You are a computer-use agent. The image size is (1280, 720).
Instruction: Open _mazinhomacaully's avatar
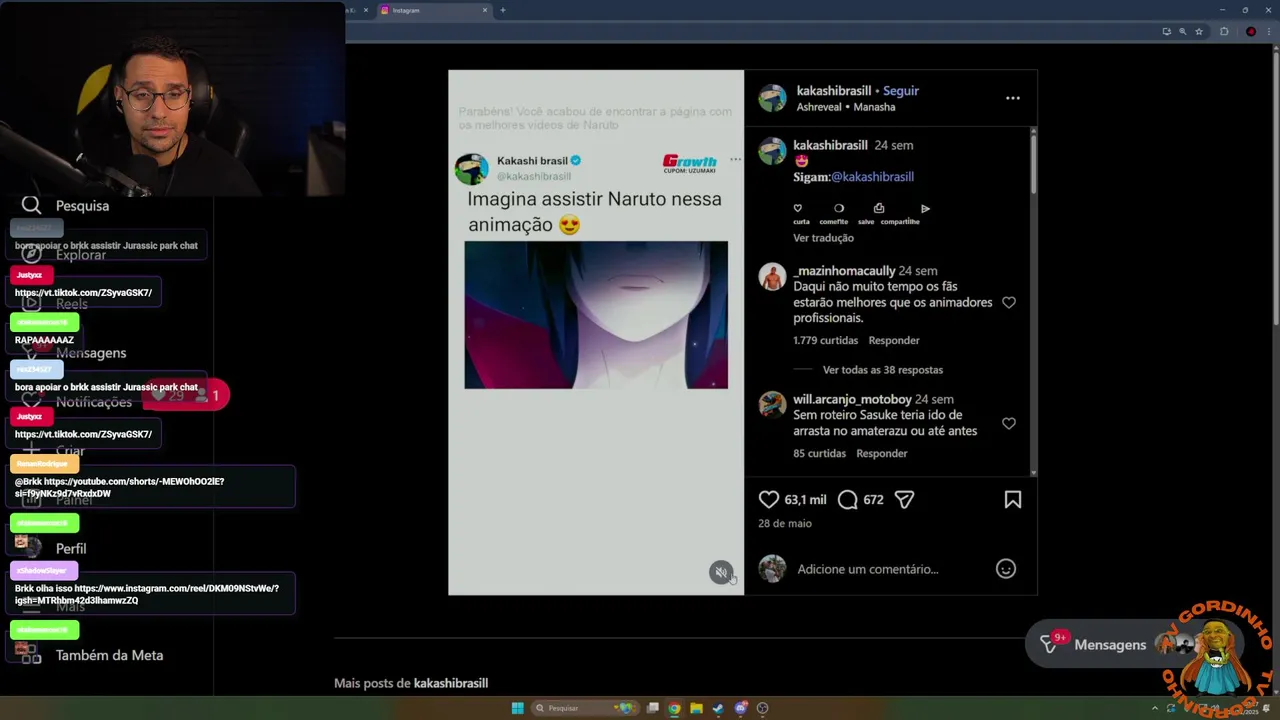(x=773, y=277)
